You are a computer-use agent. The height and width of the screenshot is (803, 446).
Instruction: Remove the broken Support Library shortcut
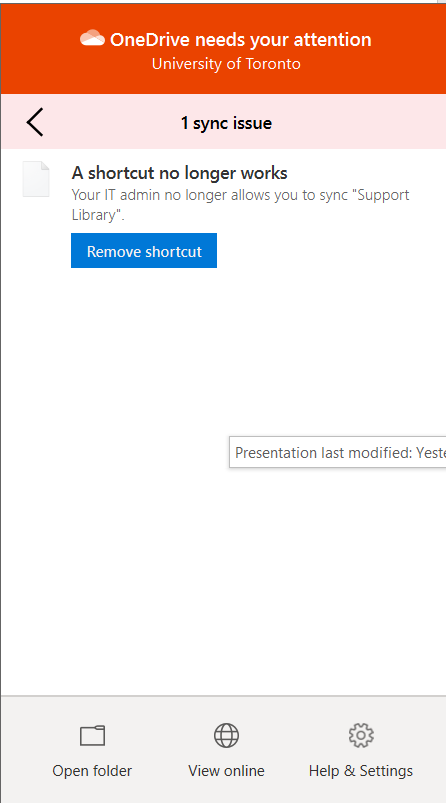point(144,250)
